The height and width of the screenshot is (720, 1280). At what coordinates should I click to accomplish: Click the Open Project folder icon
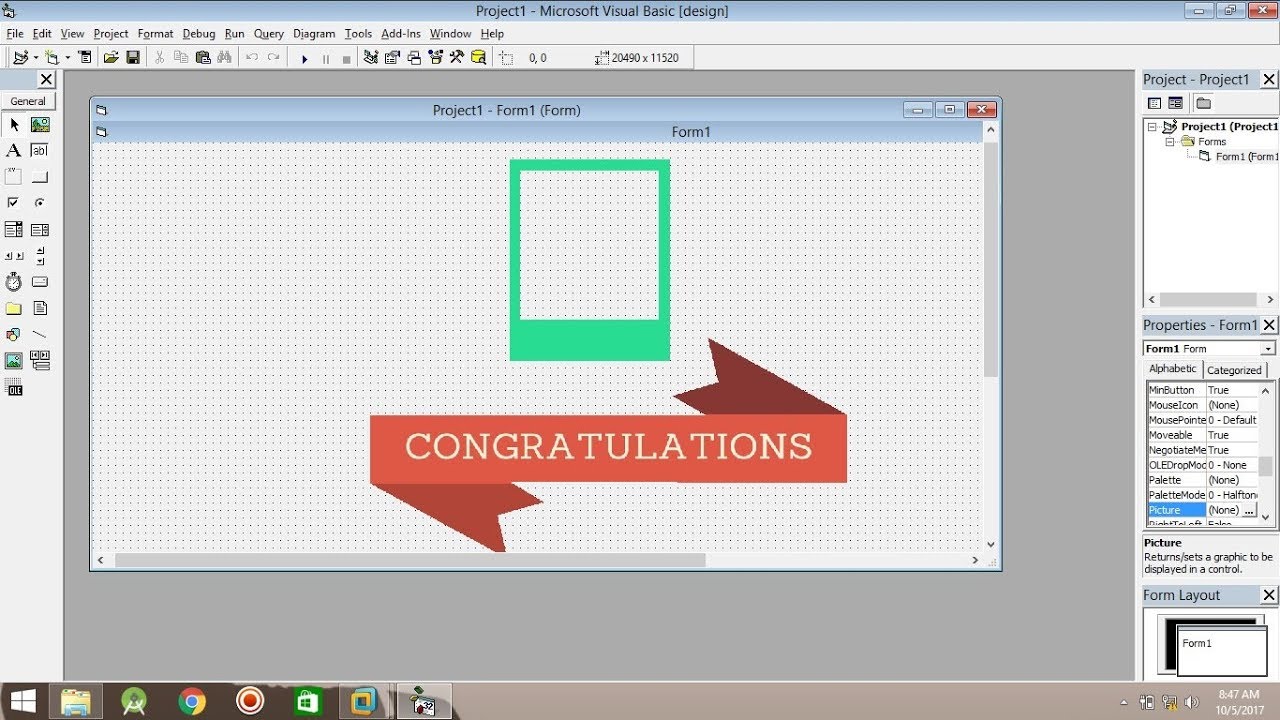(111, 58)
